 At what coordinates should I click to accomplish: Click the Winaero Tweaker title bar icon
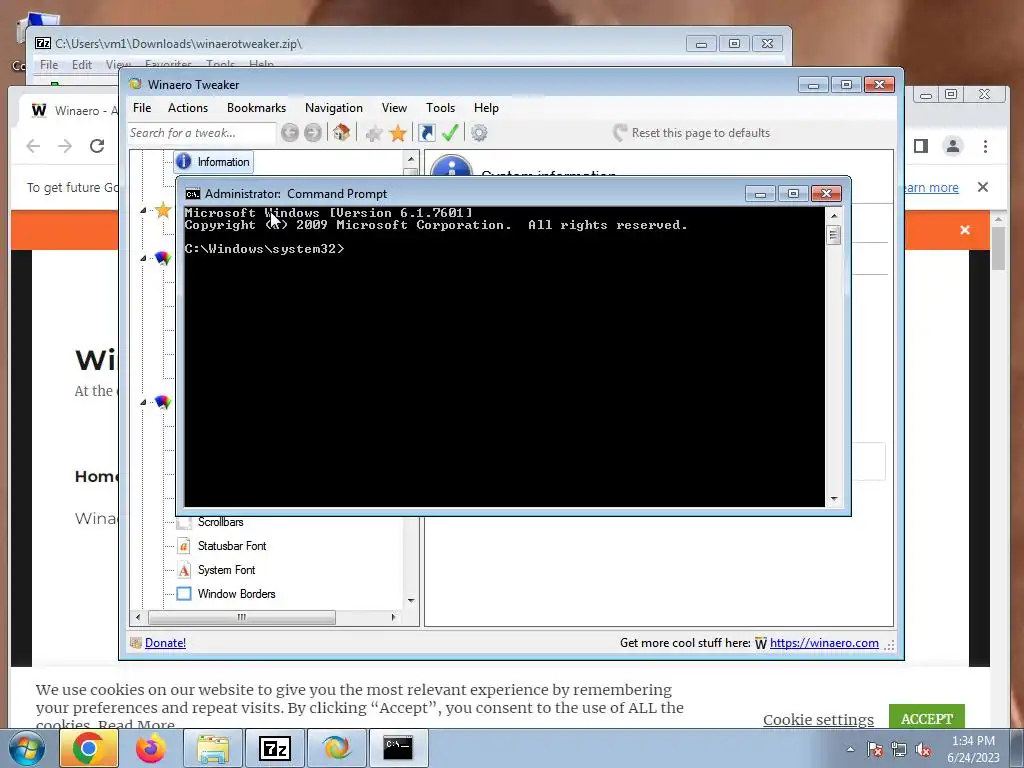click(135, 84)
